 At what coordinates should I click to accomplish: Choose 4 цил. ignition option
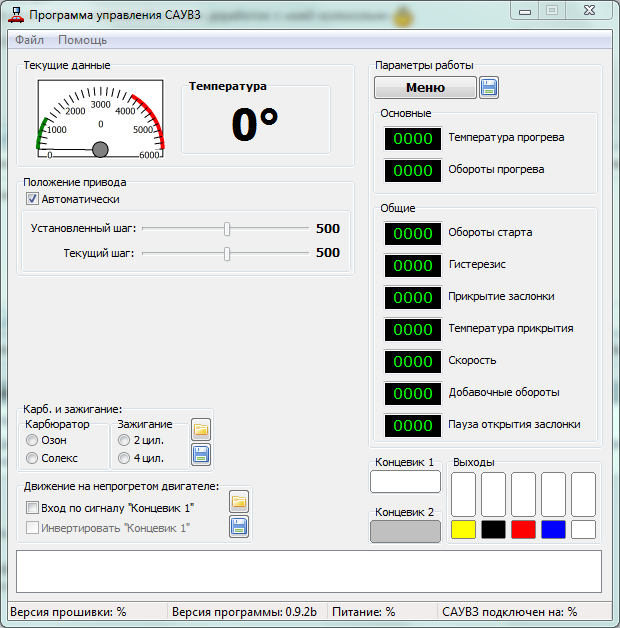pyautogui.click(x=124, y=458)
